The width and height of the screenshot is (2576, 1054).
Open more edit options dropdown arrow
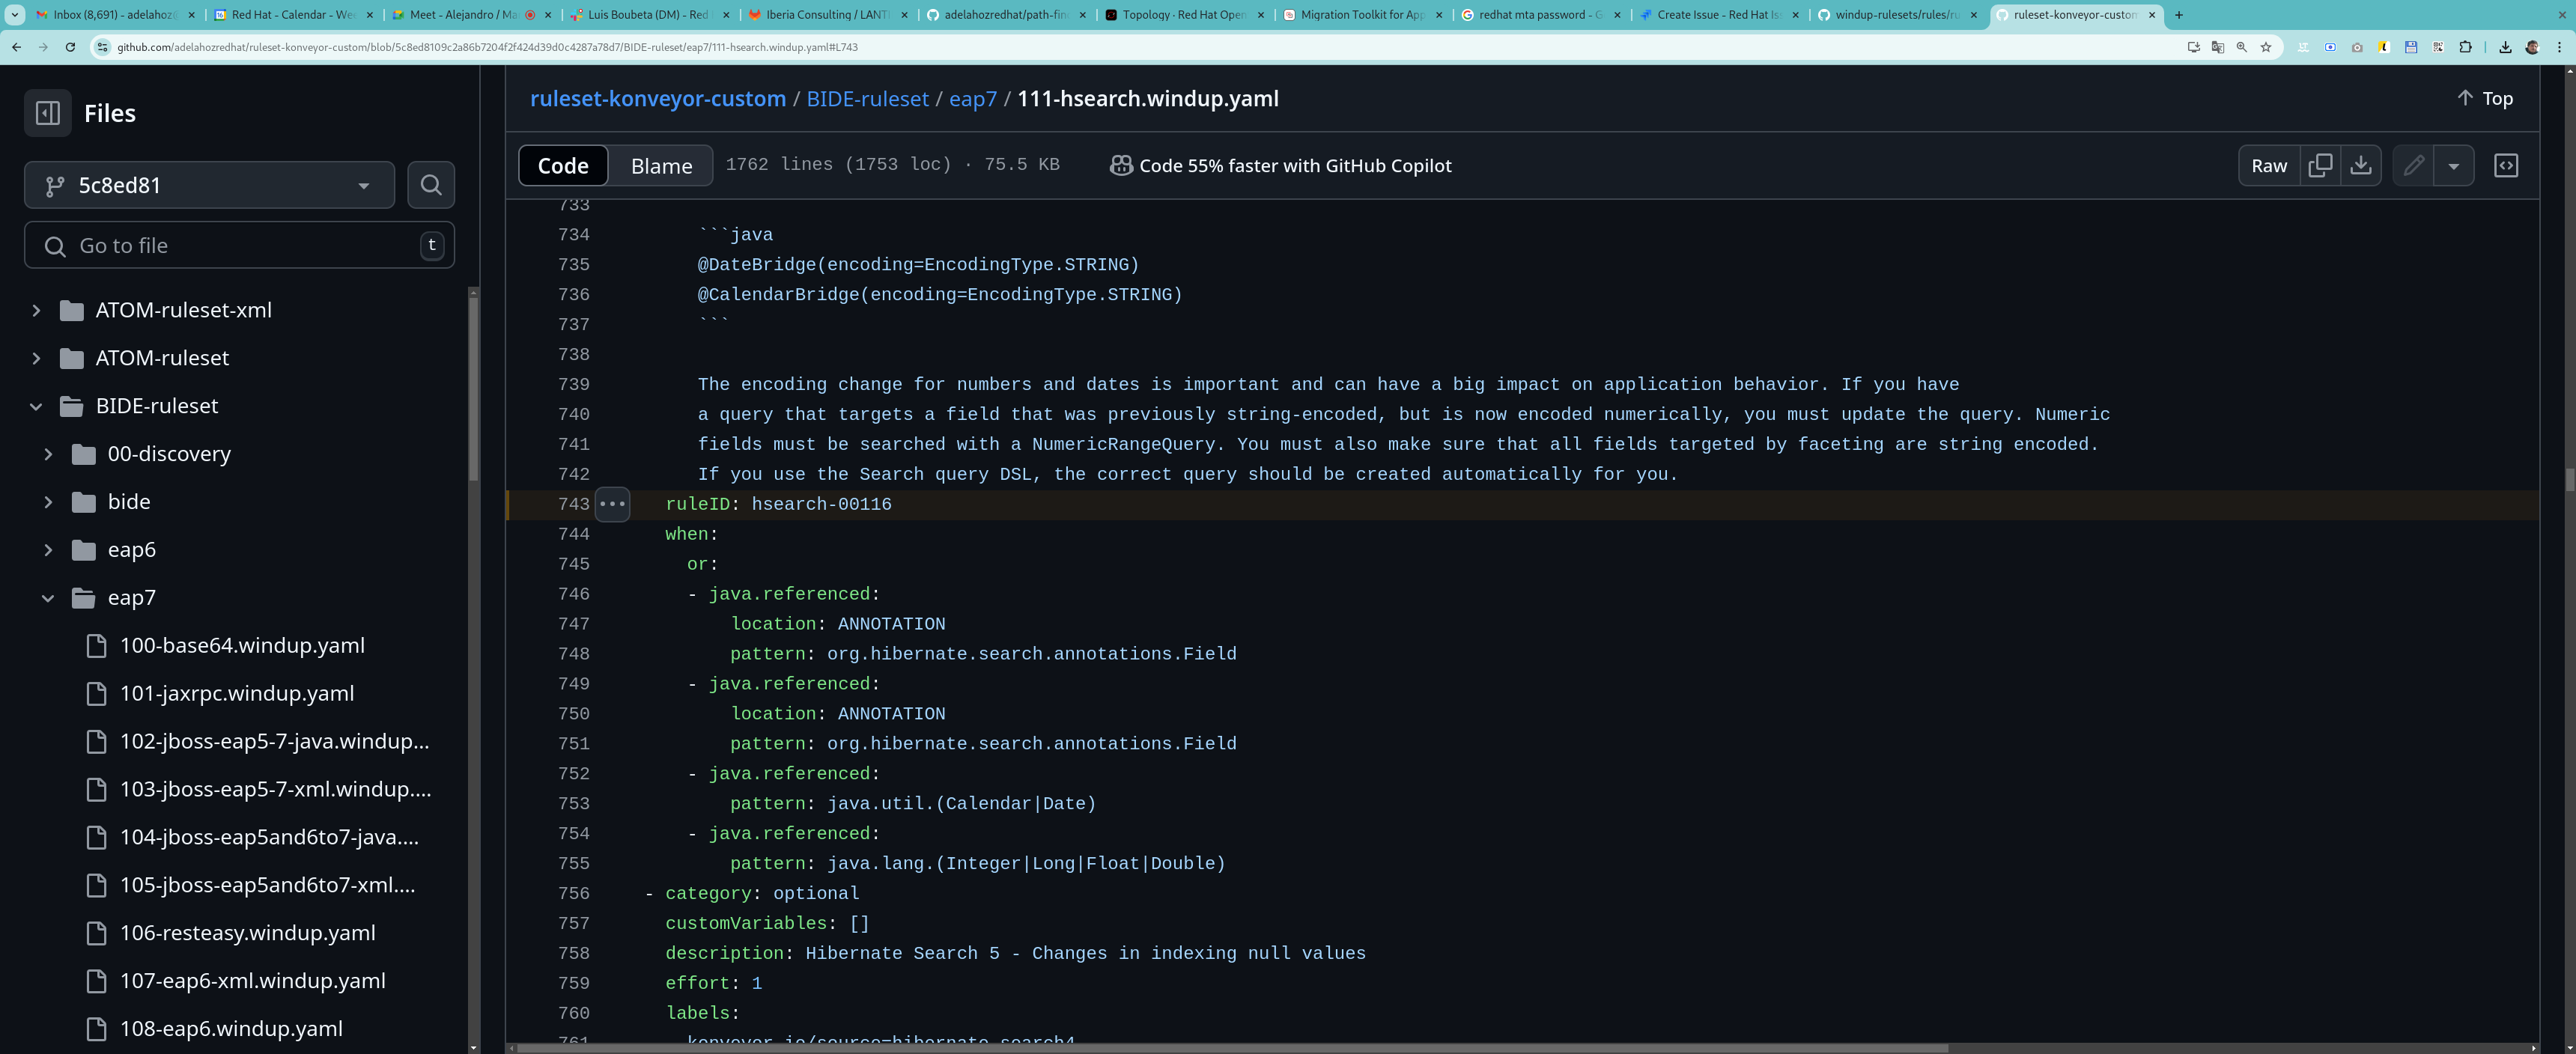2453,166
